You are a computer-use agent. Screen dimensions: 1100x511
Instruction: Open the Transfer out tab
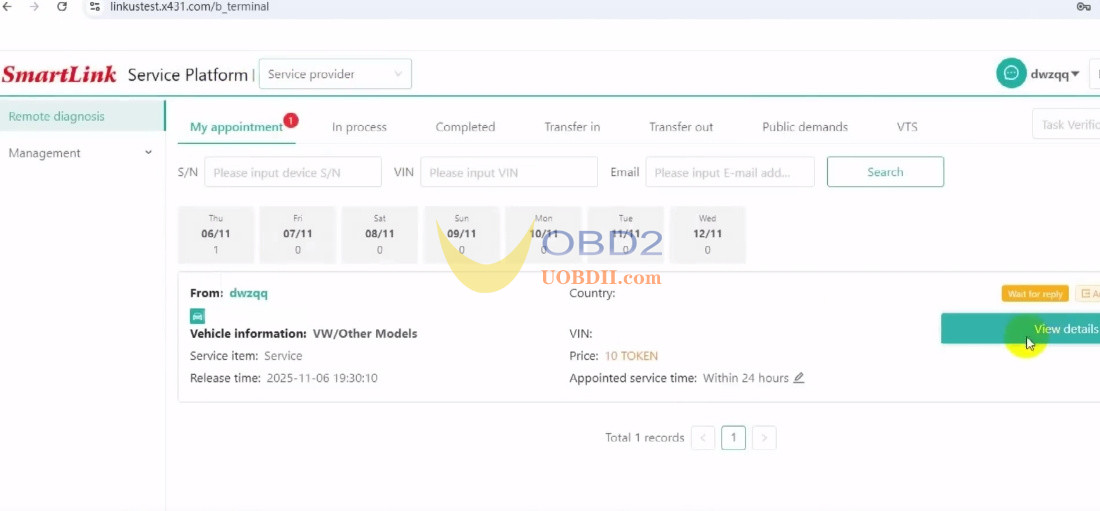tap(680, 127)
